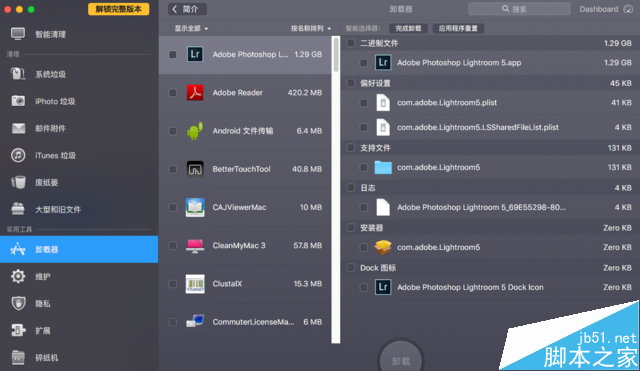Open 大型和旧文件 sidebar icon
The image size is (640, 371).
(18, 209)
